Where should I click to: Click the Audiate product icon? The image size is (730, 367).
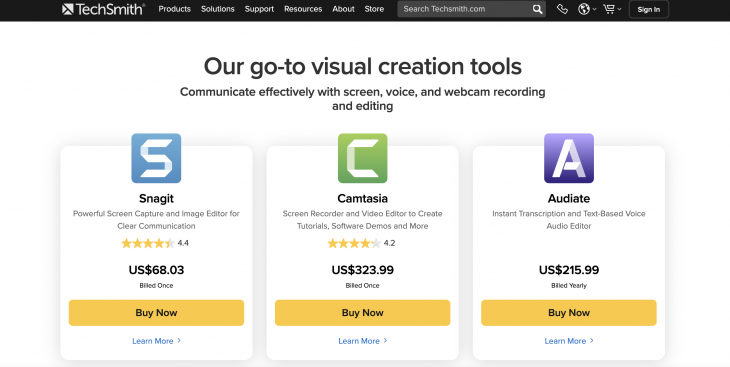[x=569, y=158]
